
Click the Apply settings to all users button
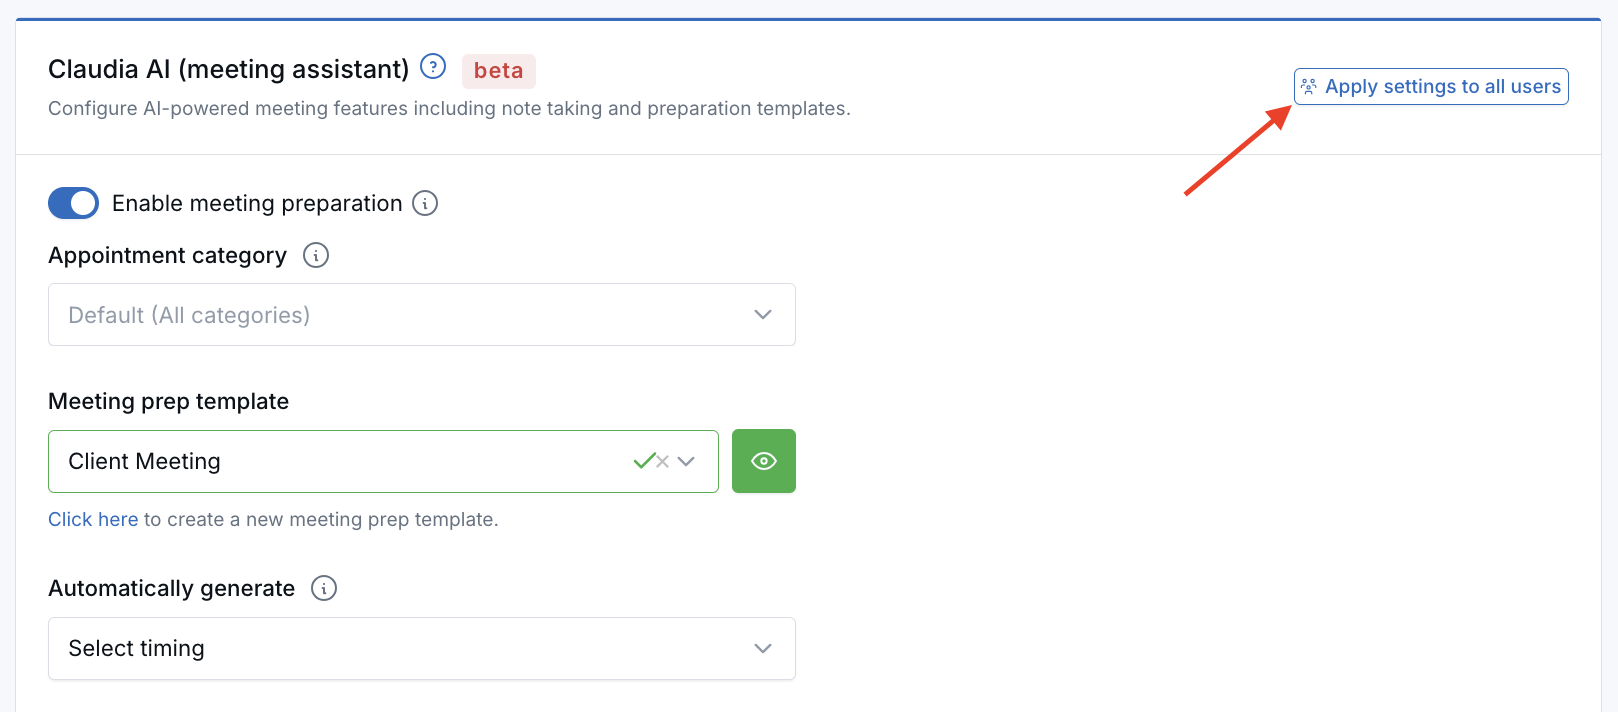click(x=1430, y=86)
